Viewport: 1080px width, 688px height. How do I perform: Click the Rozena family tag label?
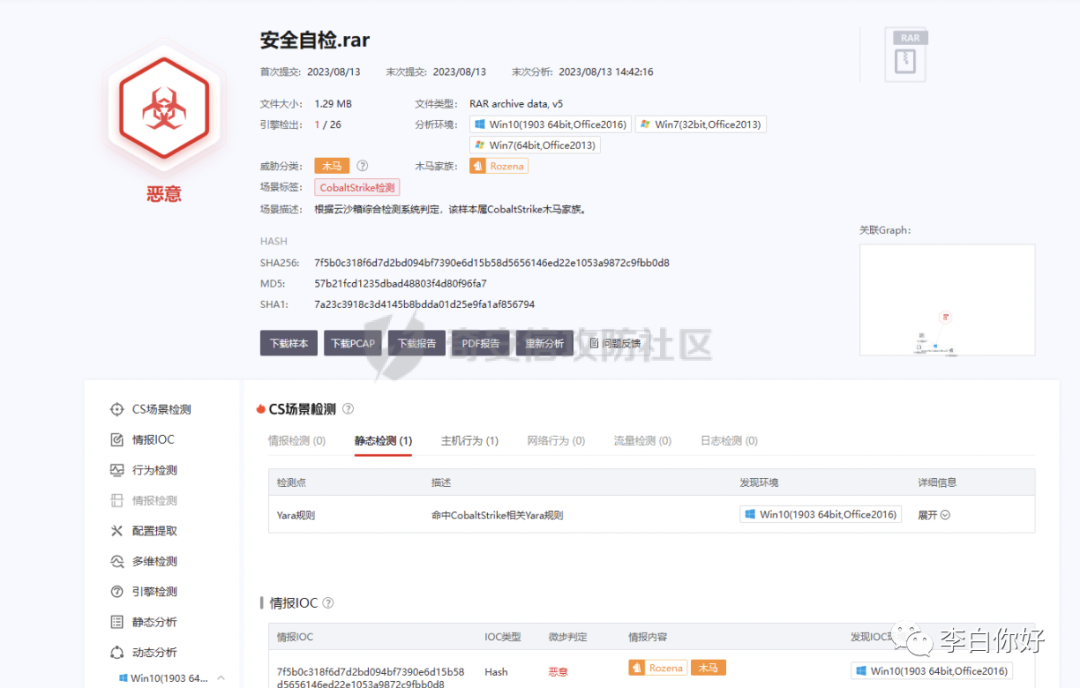click(507, 166)
